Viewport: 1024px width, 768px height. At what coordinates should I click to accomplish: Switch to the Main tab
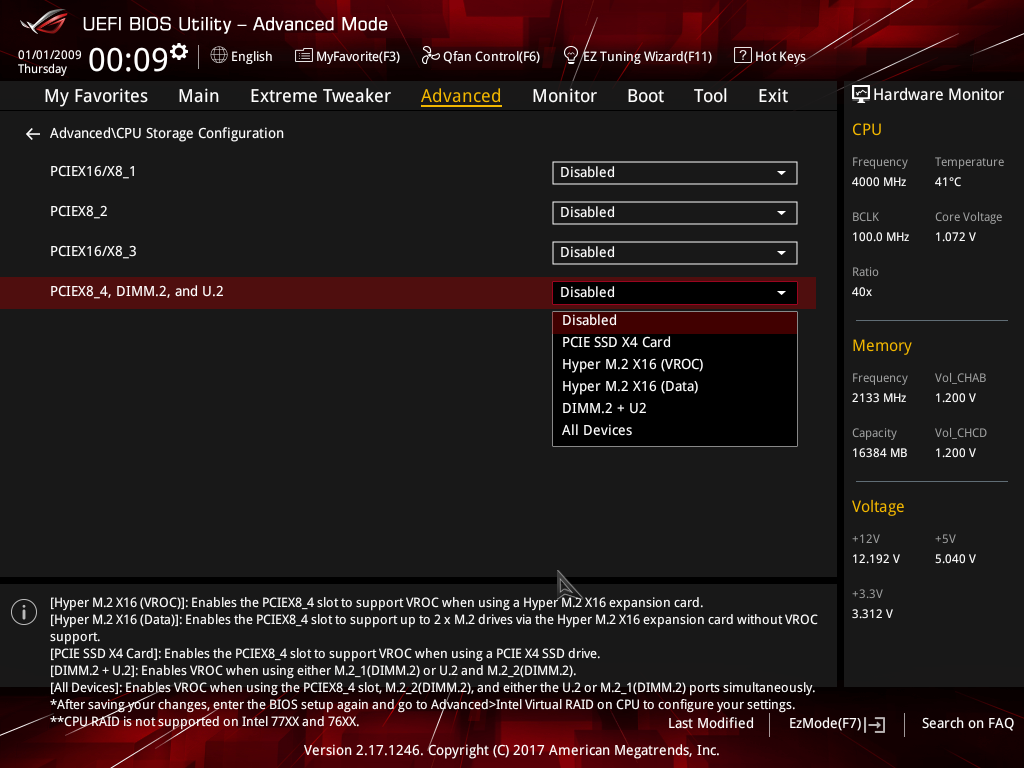pos(199,96)
